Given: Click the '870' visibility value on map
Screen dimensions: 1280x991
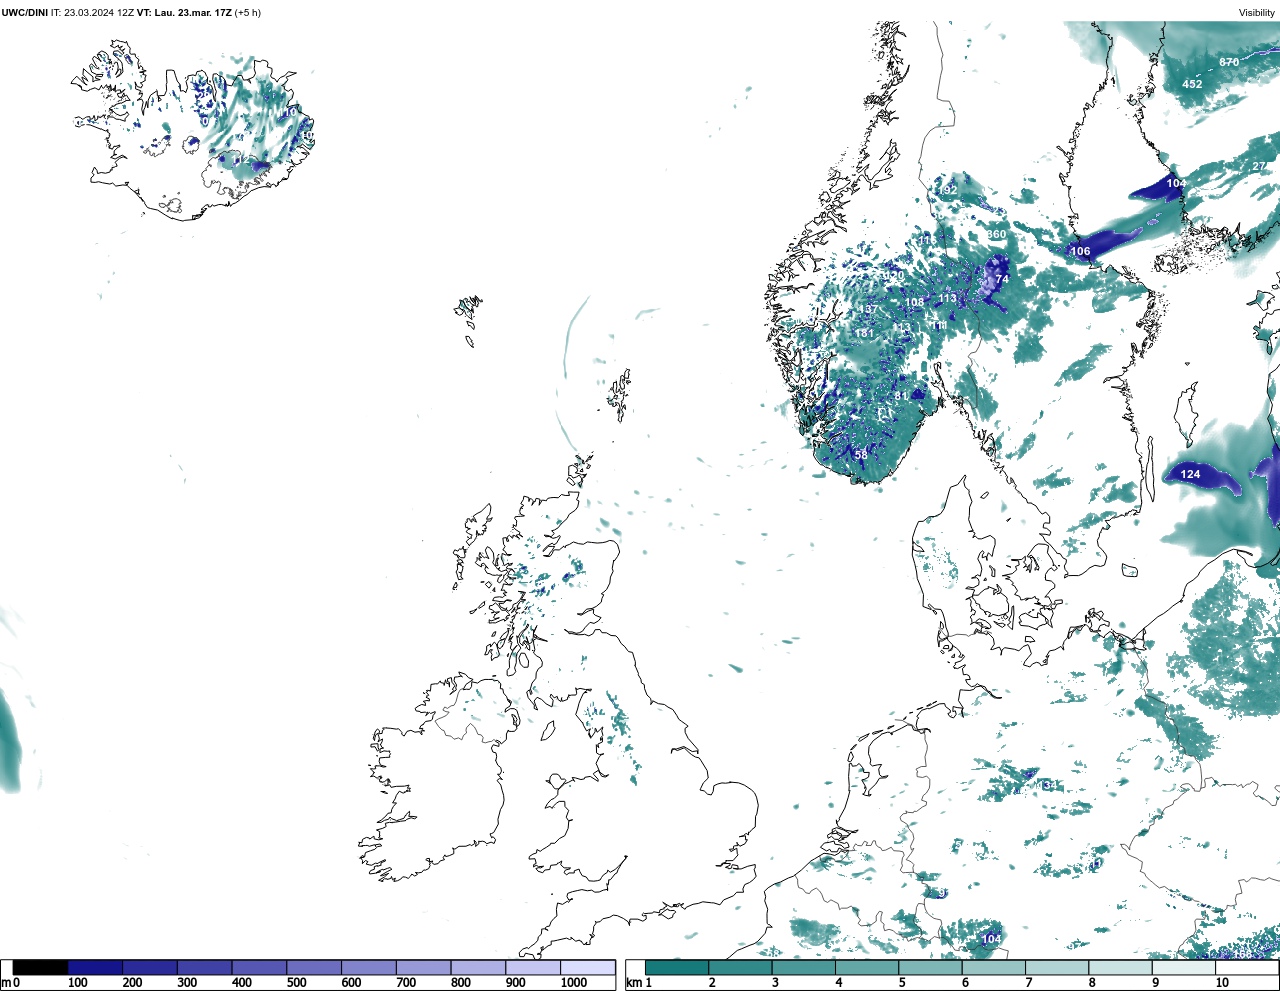Looking at the screenshot, I should (x=1229, y=62).
